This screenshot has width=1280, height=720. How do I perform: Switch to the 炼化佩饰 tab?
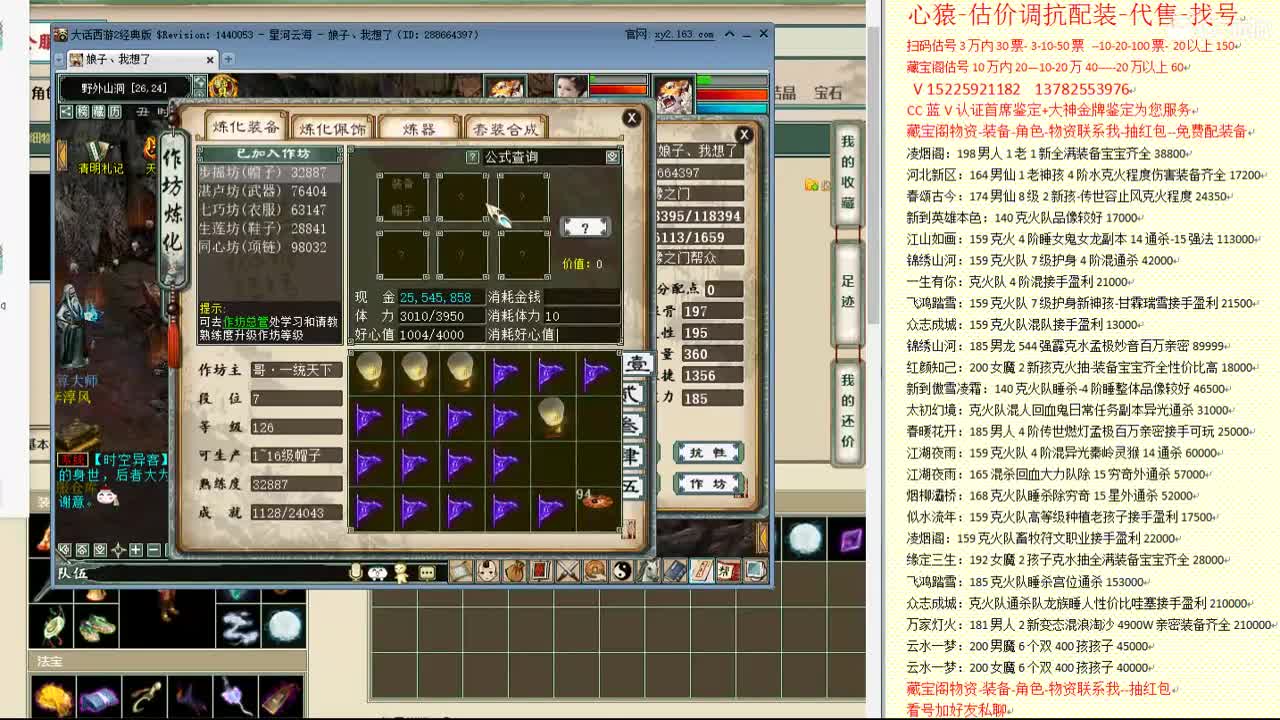(x=333, y=128)
